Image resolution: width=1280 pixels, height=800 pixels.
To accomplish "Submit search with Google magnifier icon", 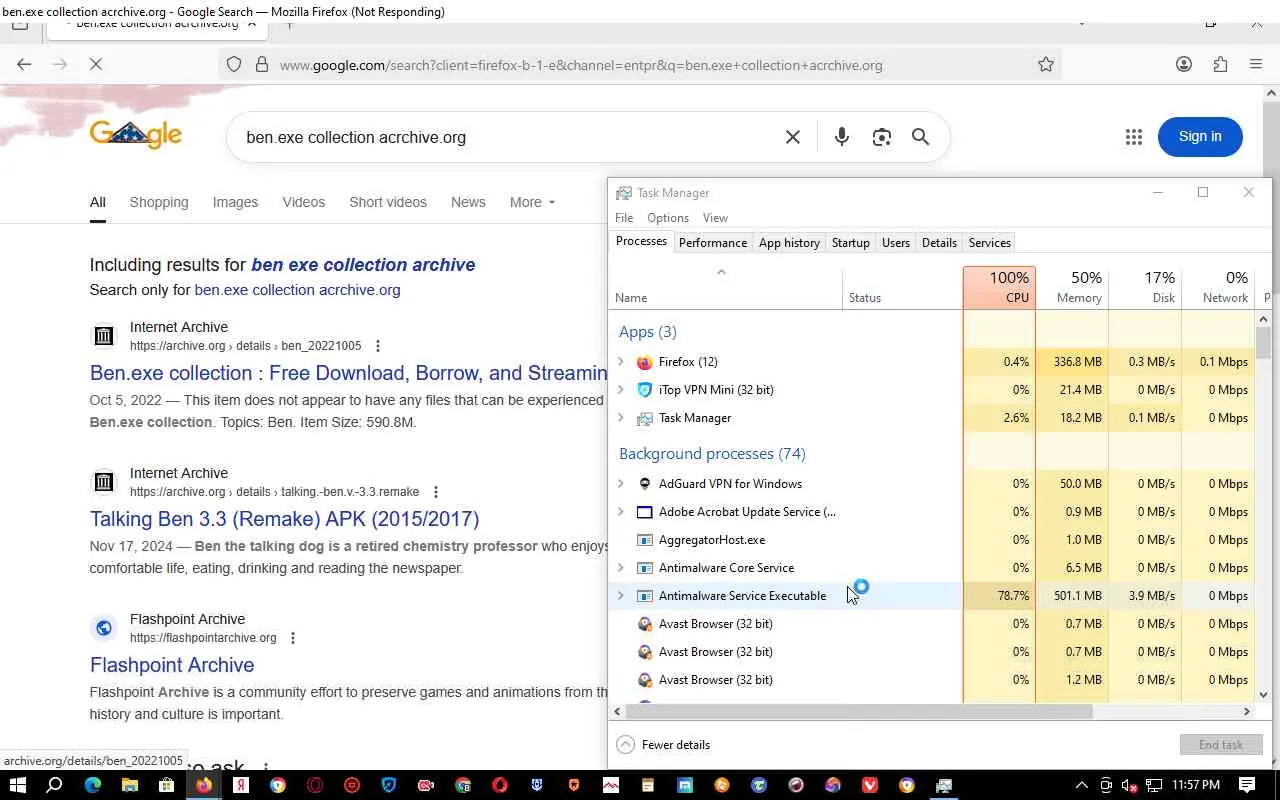I will (921, 137).
